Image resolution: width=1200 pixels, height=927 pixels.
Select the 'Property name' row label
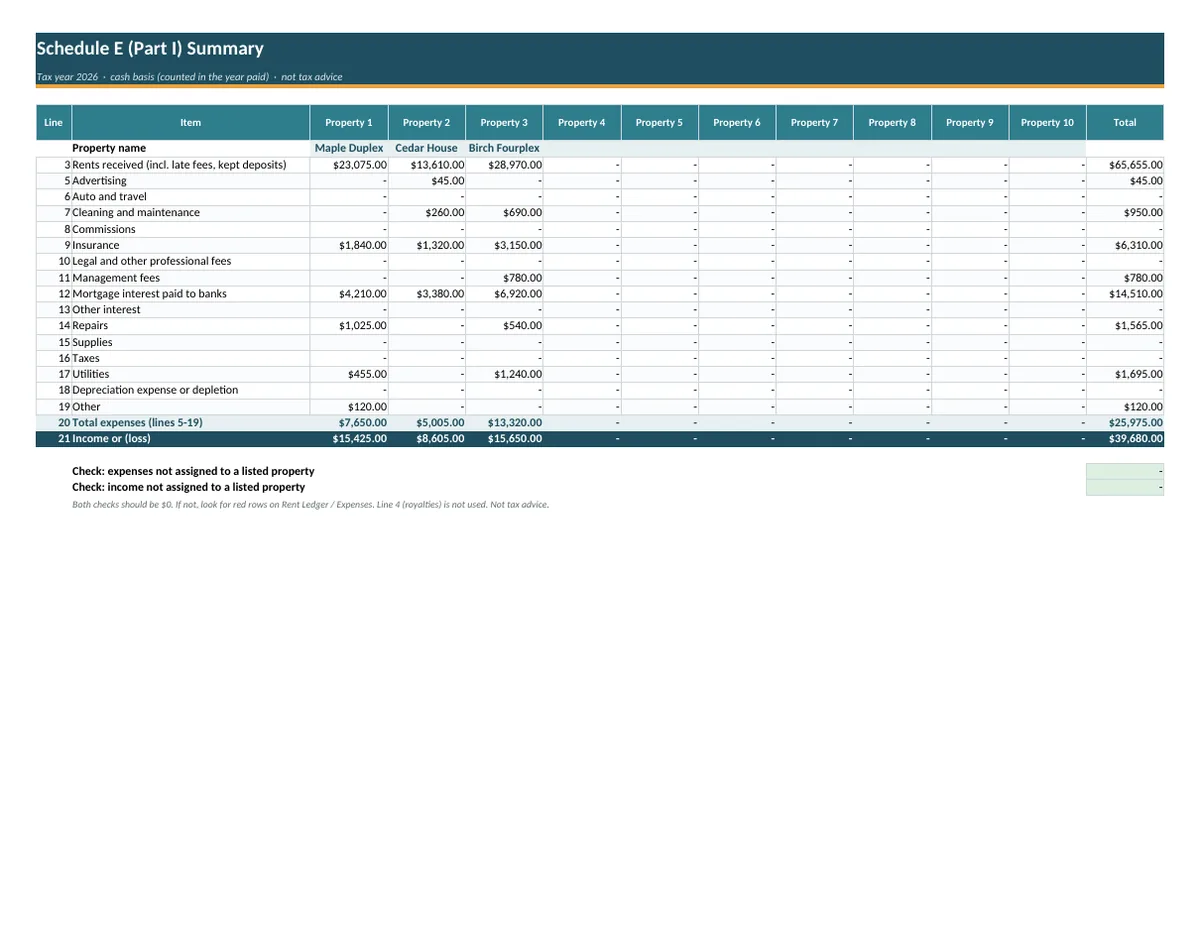(x=109, y=148)
